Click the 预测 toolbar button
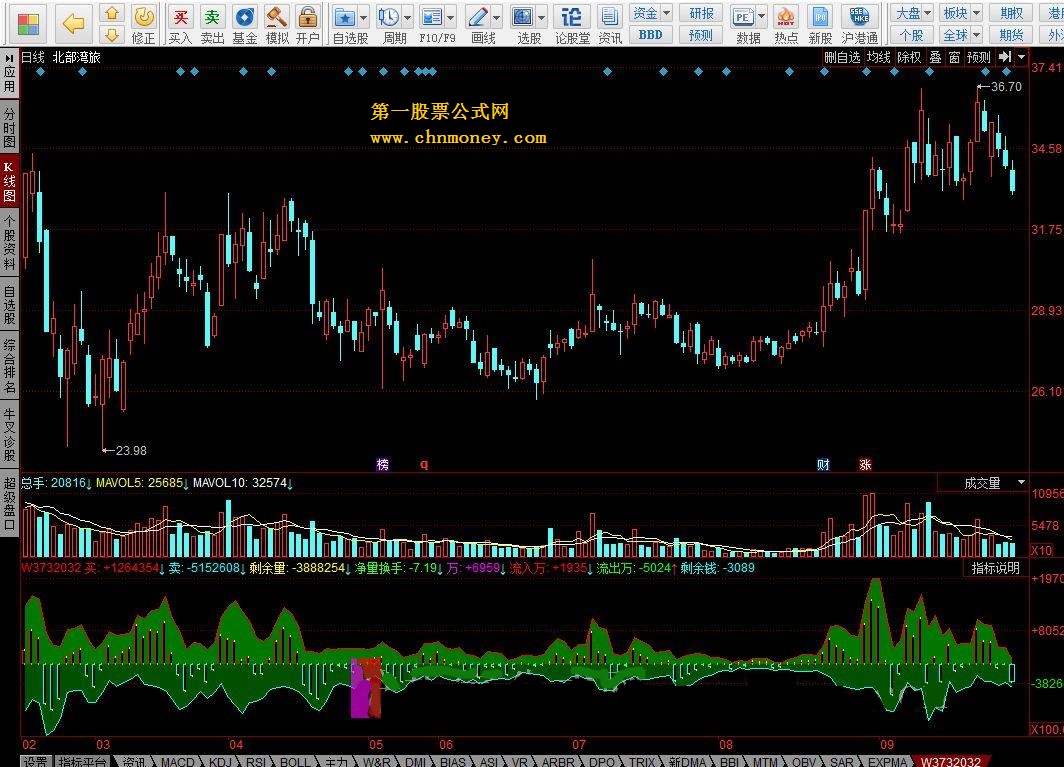Image resolution: width=1064 pixels, height=767 pixels. (x=701, y=35)
